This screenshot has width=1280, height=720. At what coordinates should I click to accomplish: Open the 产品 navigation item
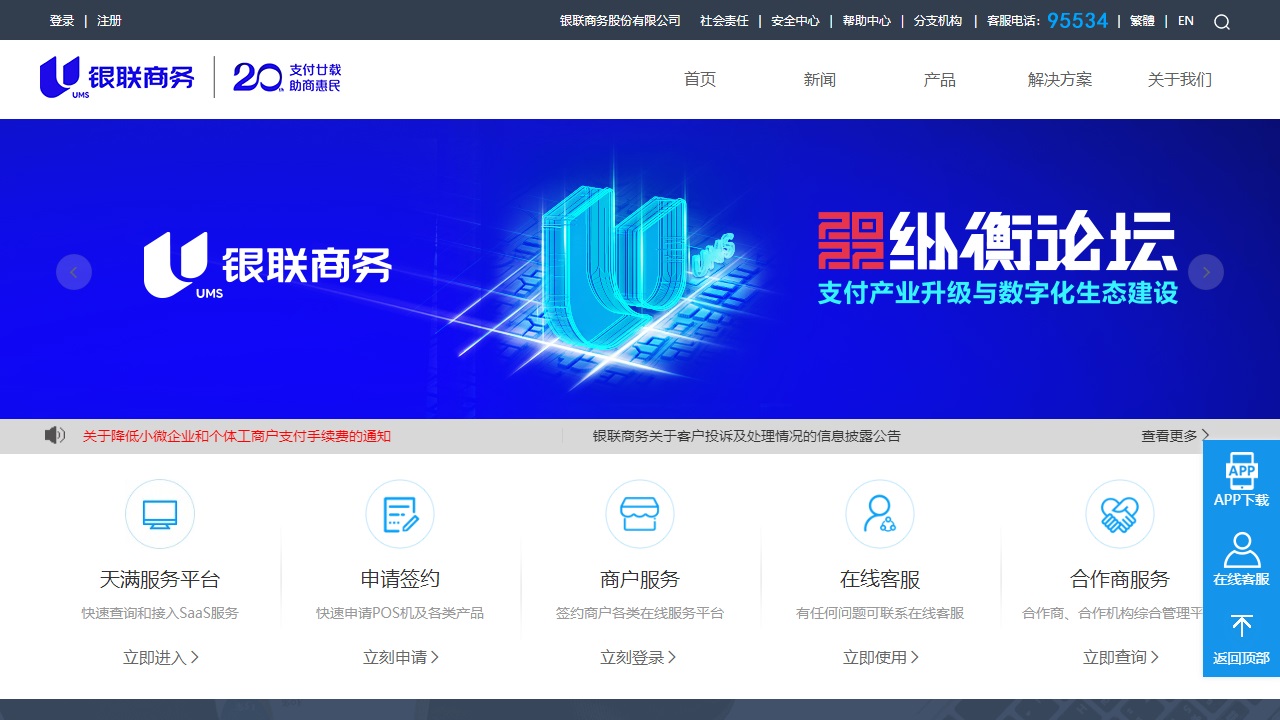[940, 80]
